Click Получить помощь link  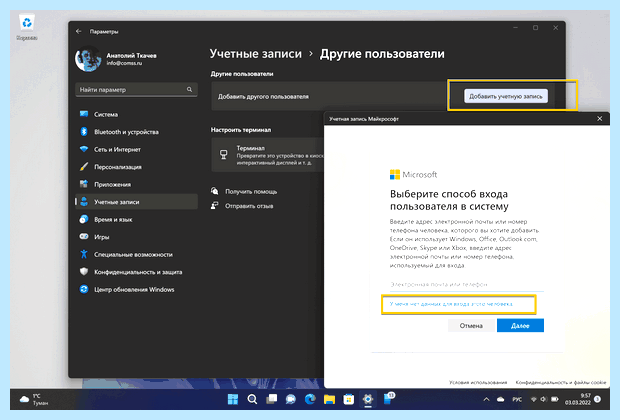tap(251, 191)
